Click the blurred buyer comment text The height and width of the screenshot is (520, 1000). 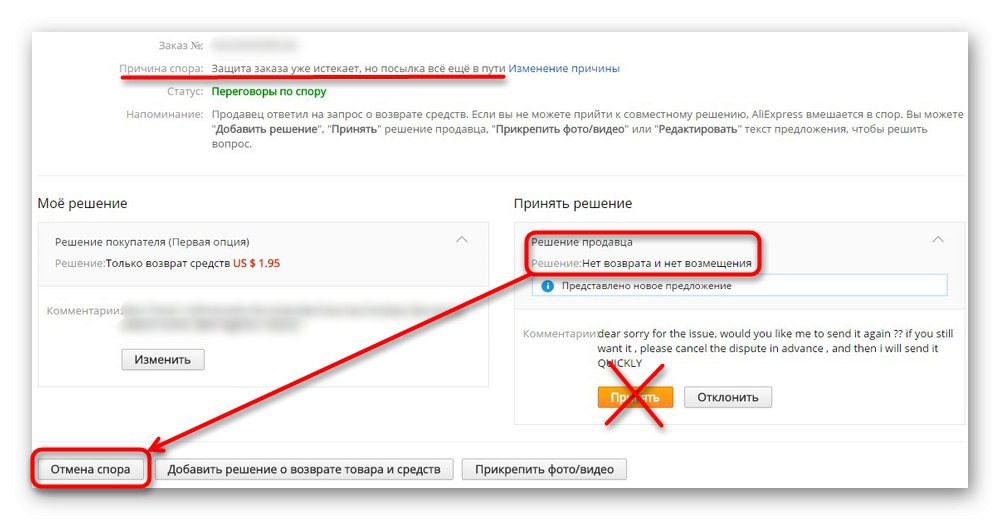click(281, 317)
